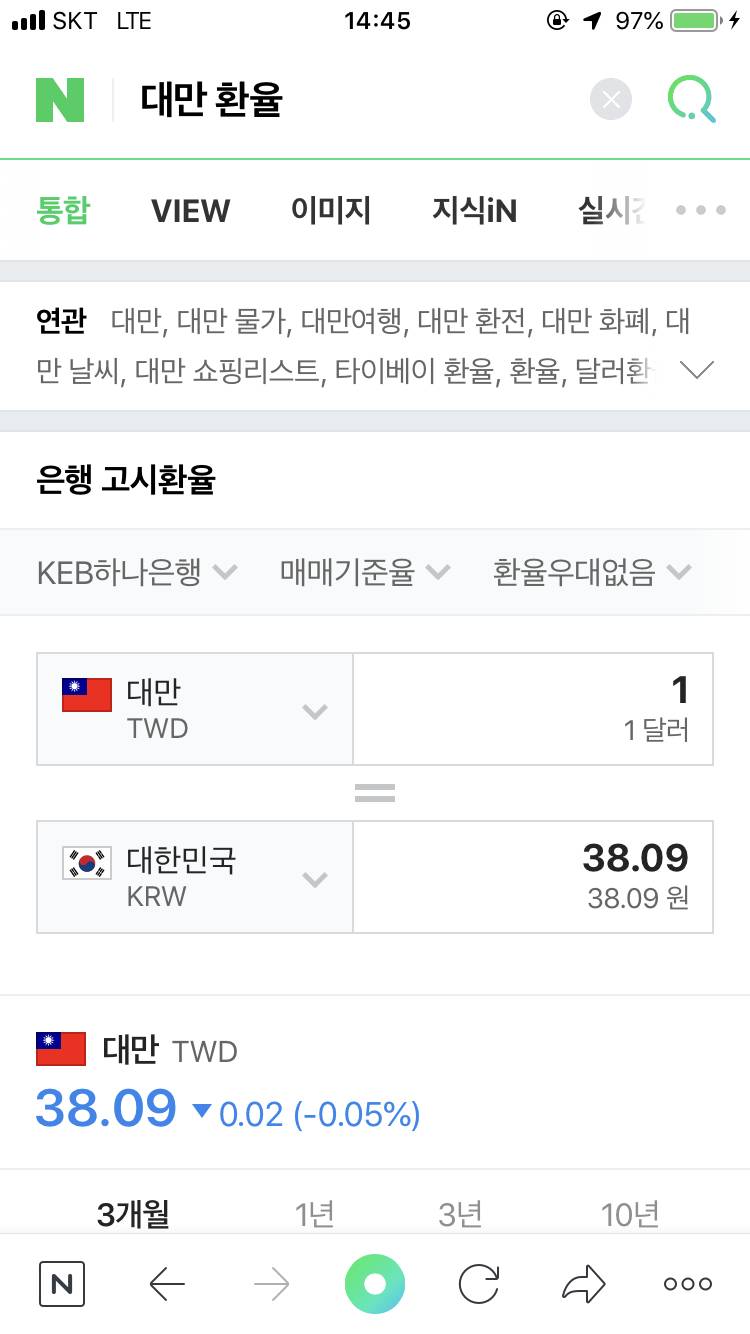Tap the back arrow in bottom toolbar
750x1334 pixels.
pyautogui.click(x=167, y=1283)
